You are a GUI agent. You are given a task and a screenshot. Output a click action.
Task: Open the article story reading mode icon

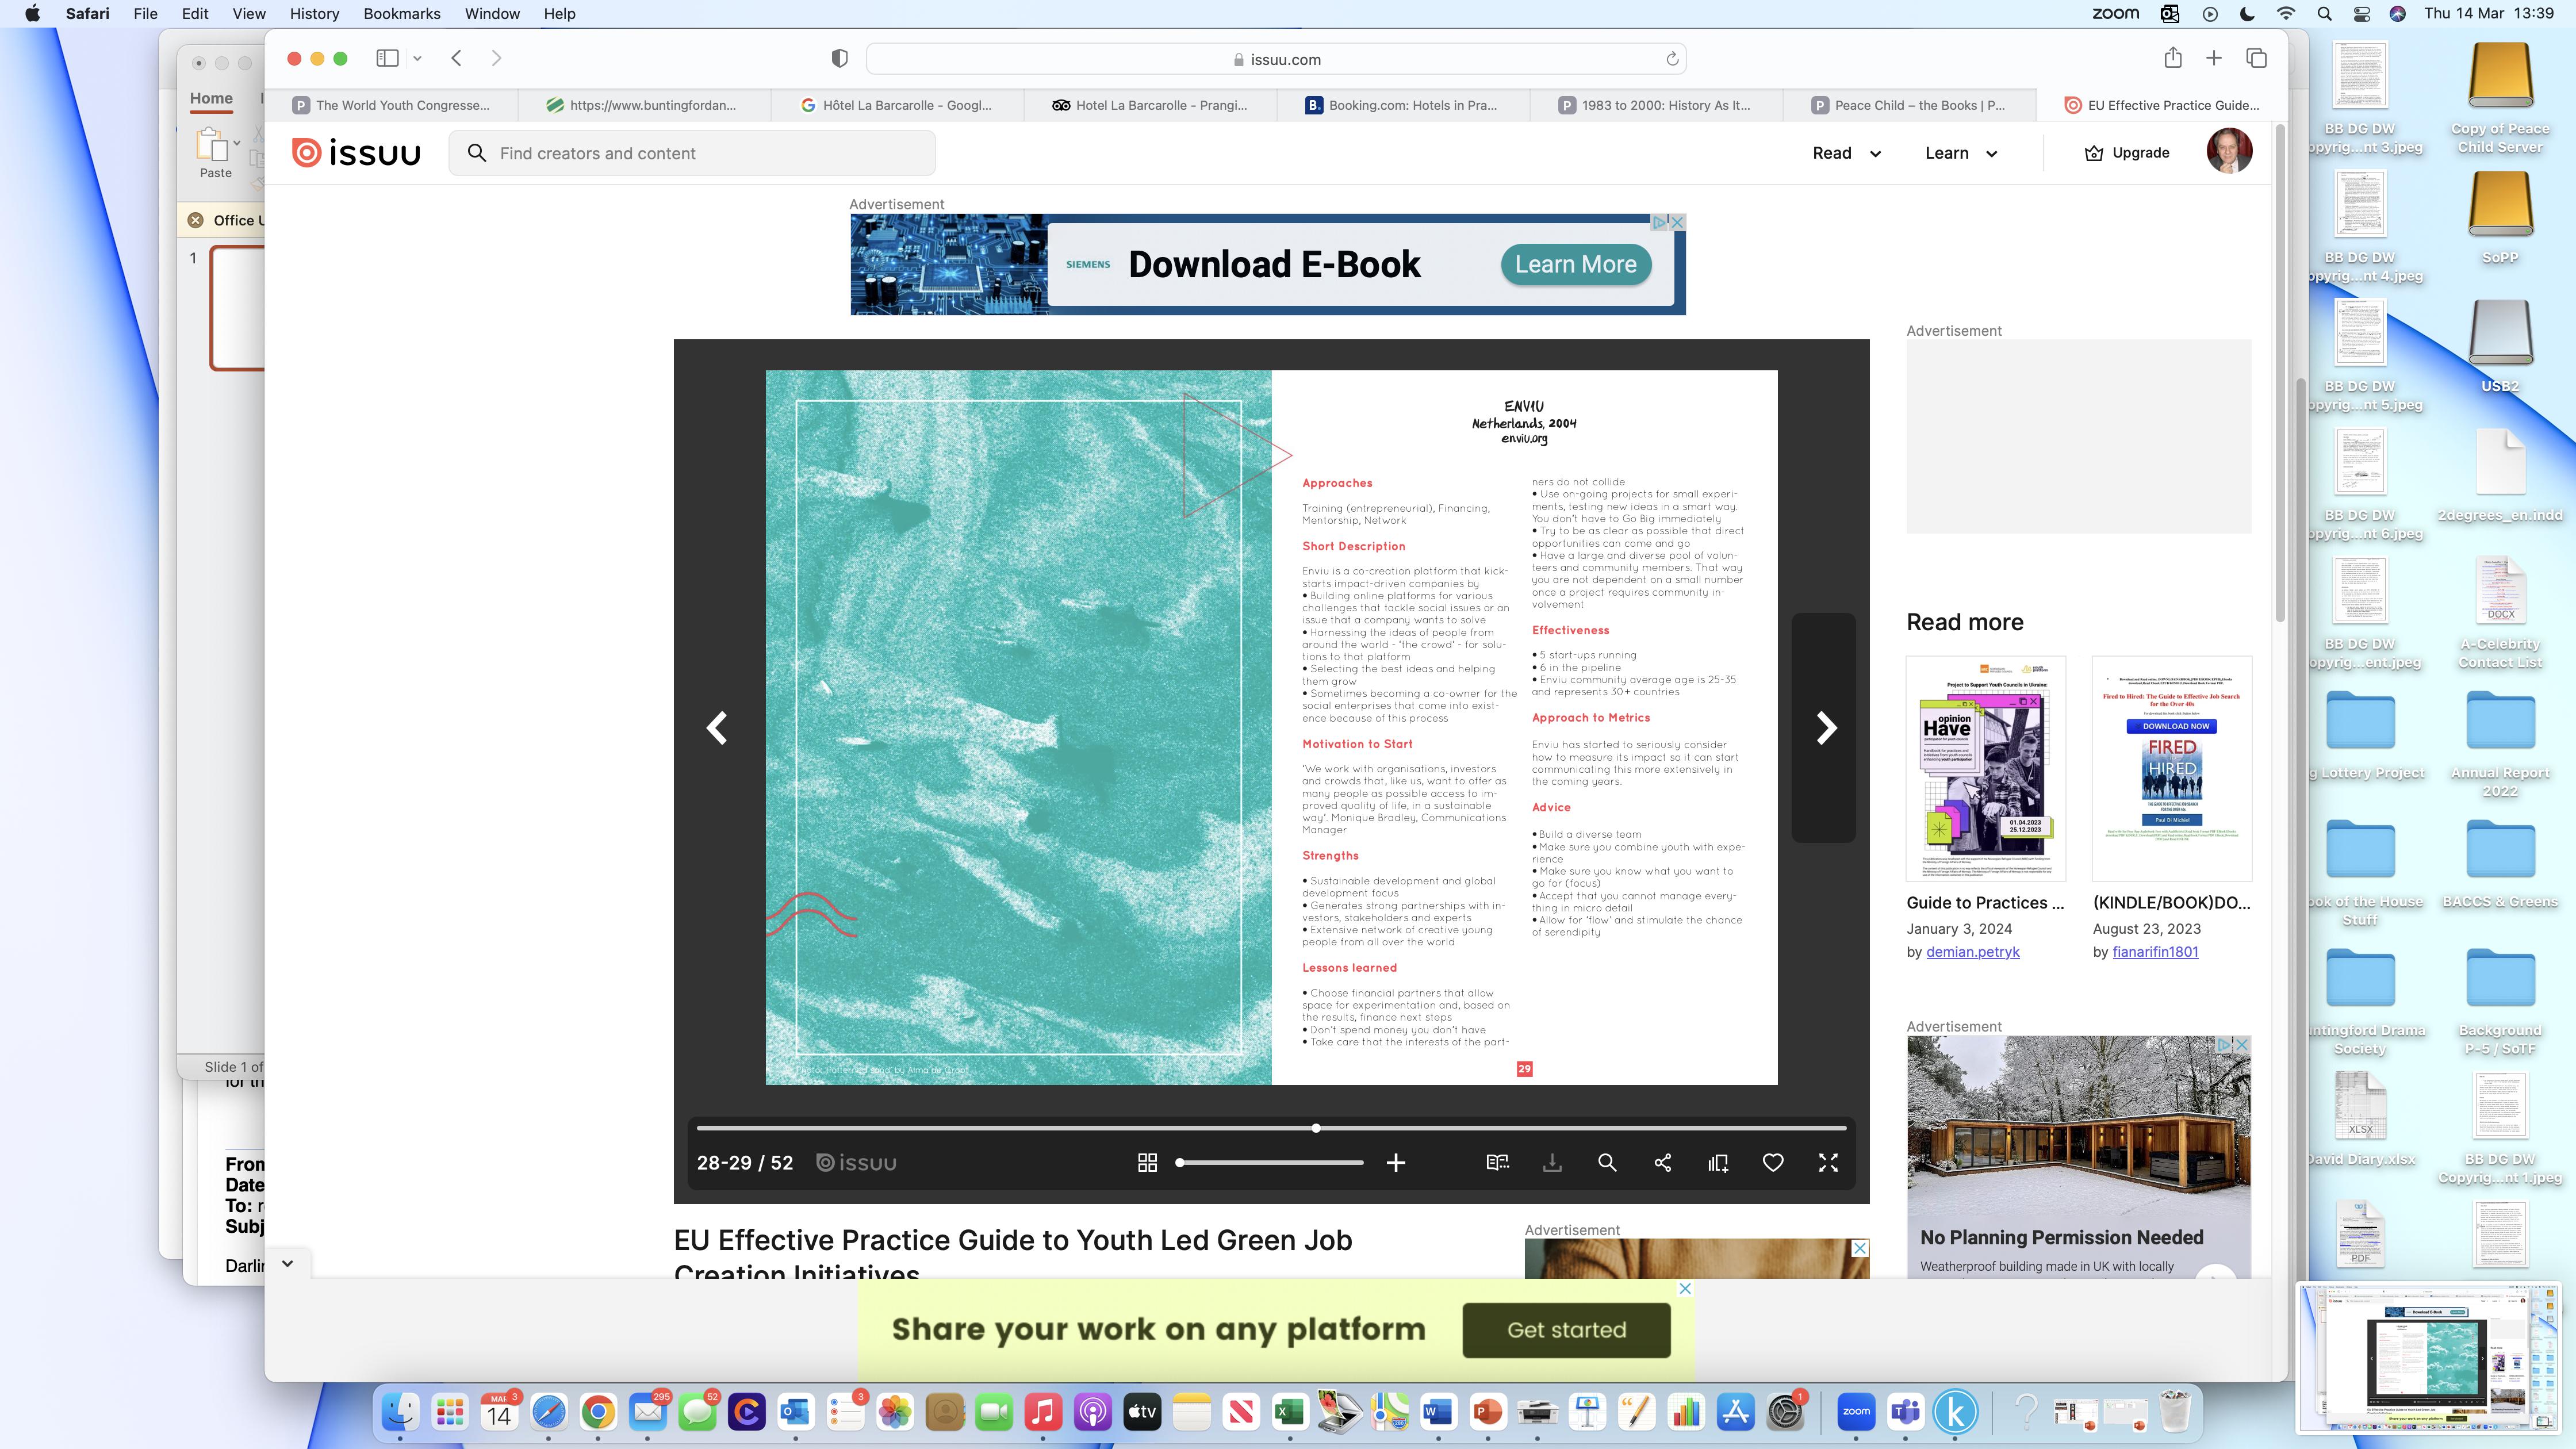1497,1162
